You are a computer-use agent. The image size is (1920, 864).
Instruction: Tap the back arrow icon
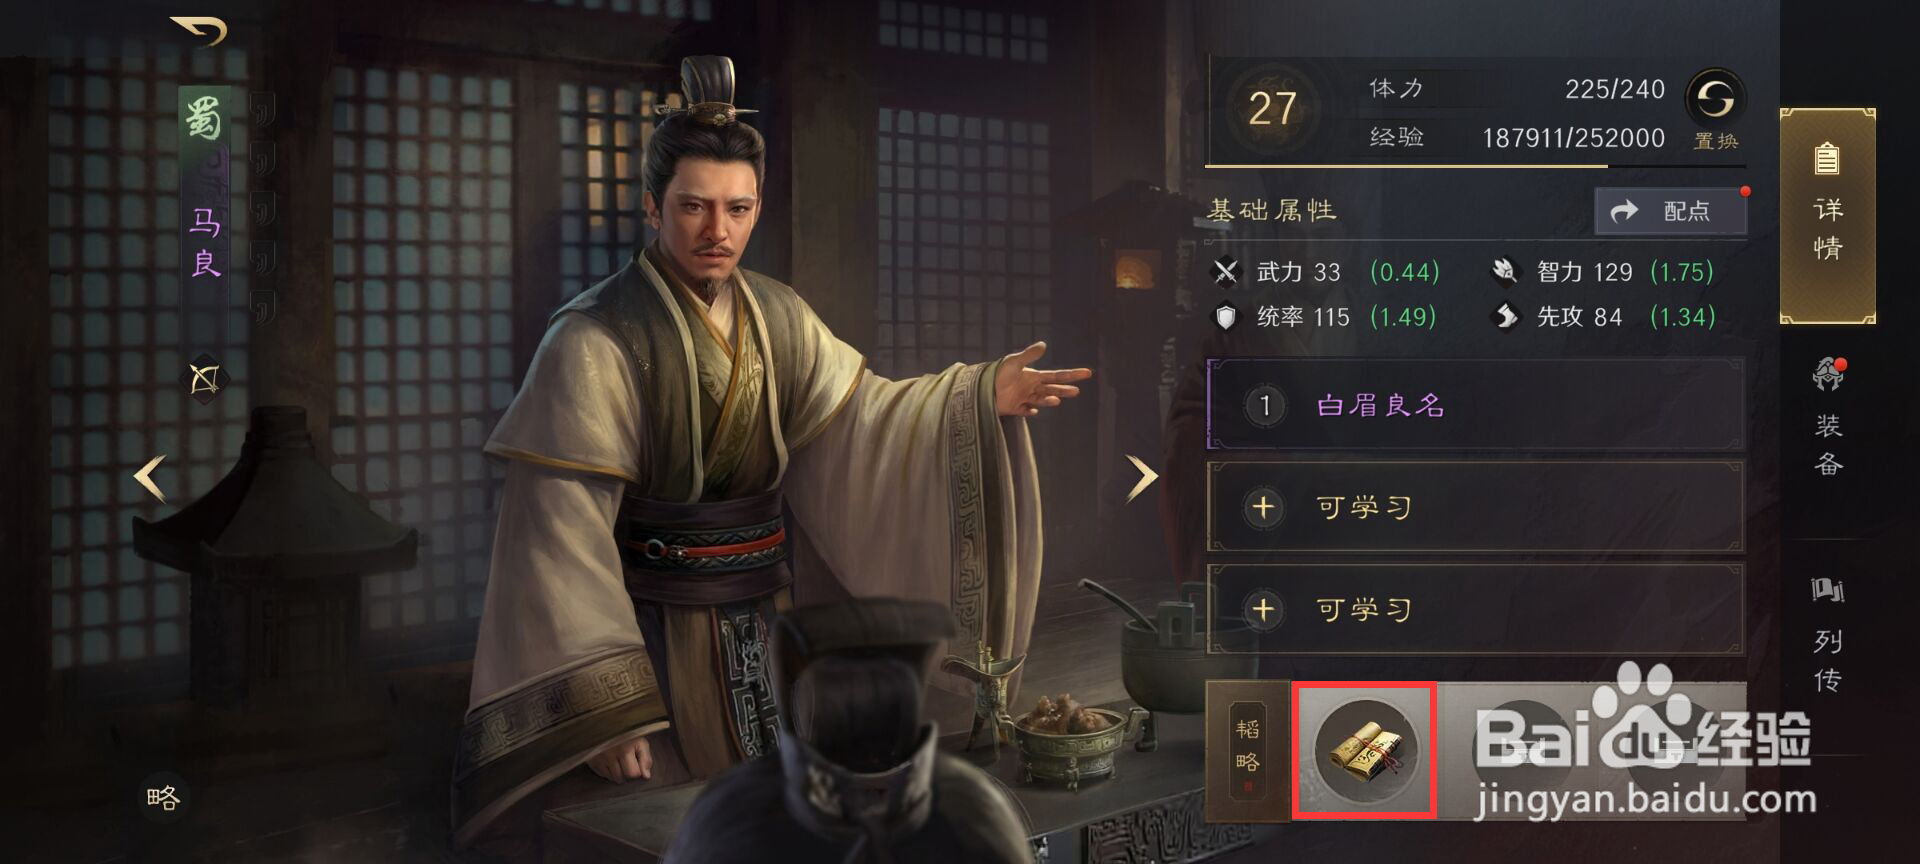click(x=199, y=31)
